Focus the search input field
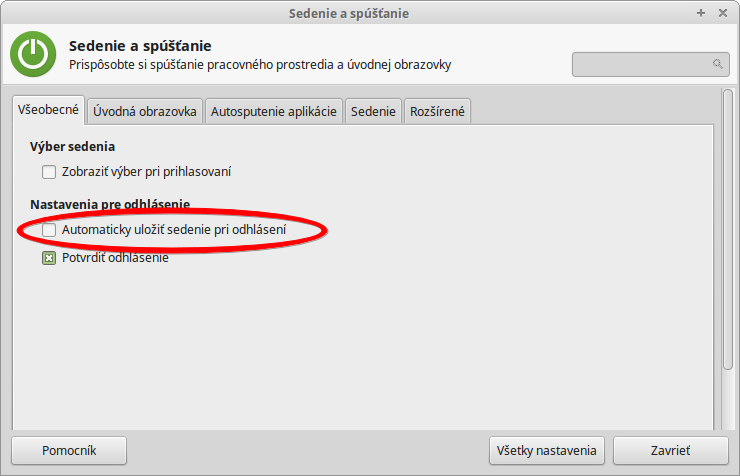The image size is (740, 476). 642,64
